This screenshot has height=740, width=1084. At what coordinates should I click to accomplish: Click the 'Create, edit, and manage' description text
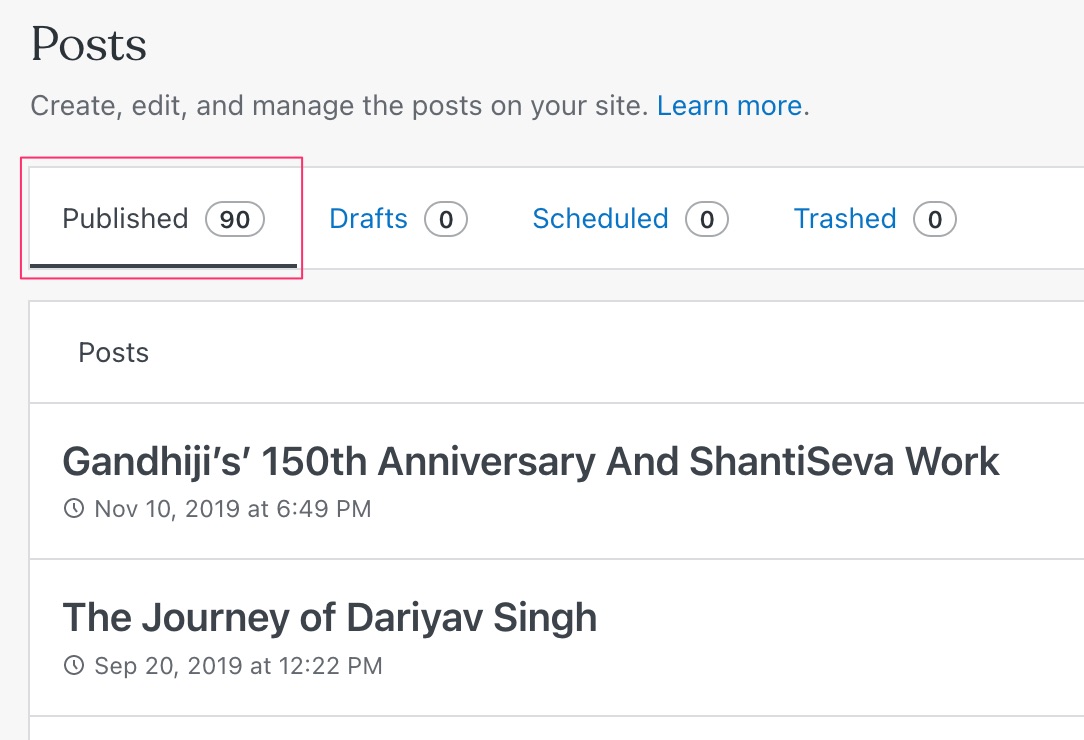point(340,106)
